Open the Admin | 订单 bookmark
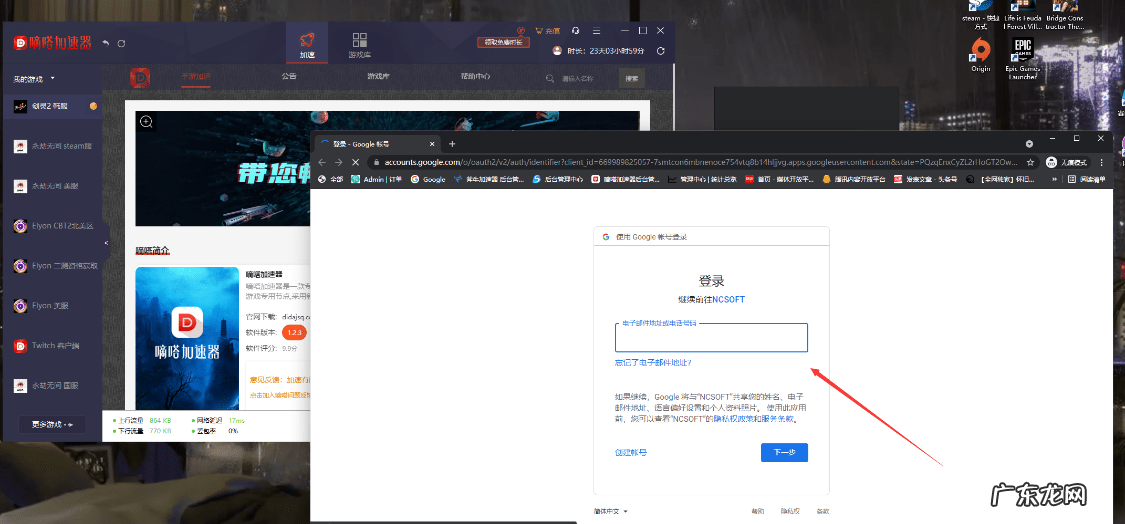1125x524 pixels. click(x=376, y=179)
